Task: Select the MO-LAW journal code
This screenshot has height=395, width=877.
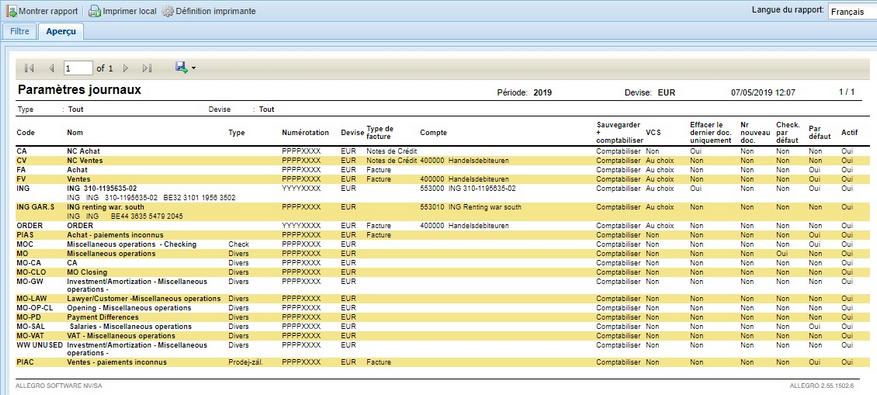Action: tap(31, 299)
